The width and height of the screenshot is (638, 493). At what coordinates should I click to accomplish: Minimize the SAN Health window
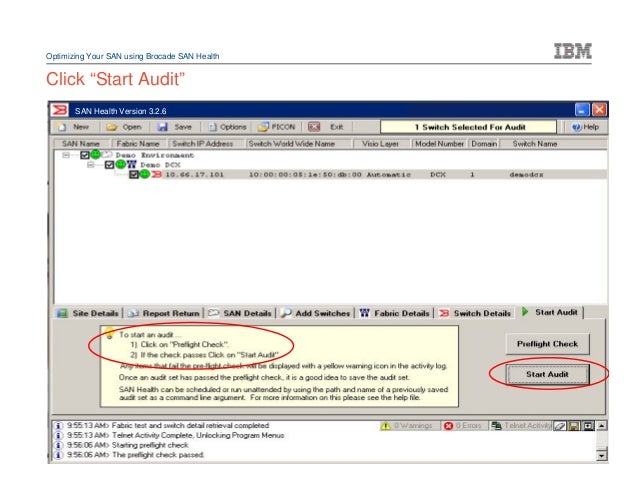pos(582,110)
